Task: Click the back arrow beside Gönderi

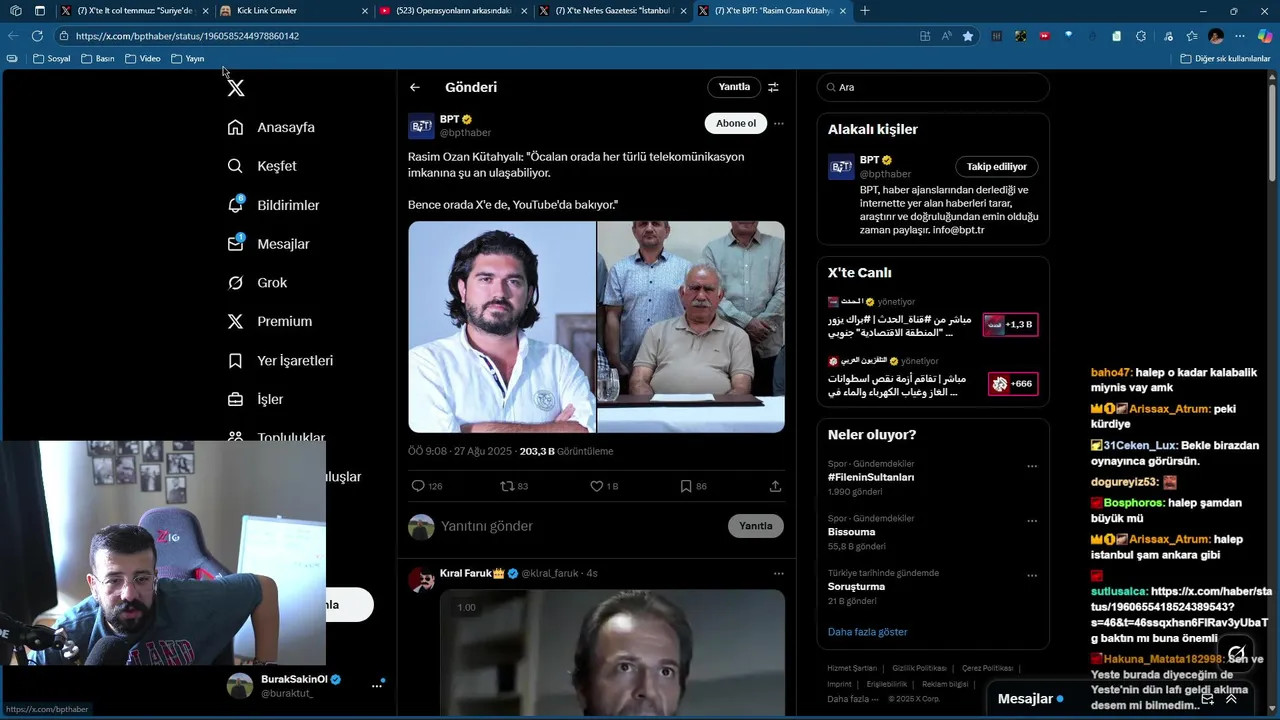Action: pos(415,87)
